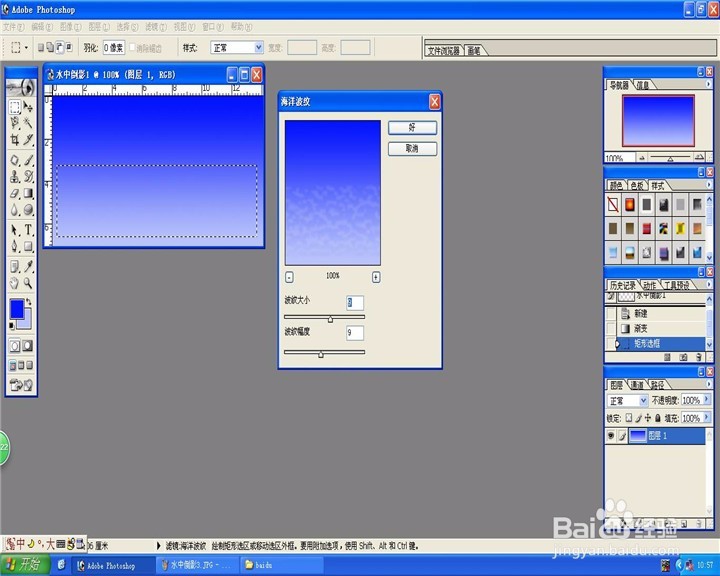This screenshot has width=720, height=576.
Task: Open the 滤镜 (Filter) menu
Action: tap(156, 27)
